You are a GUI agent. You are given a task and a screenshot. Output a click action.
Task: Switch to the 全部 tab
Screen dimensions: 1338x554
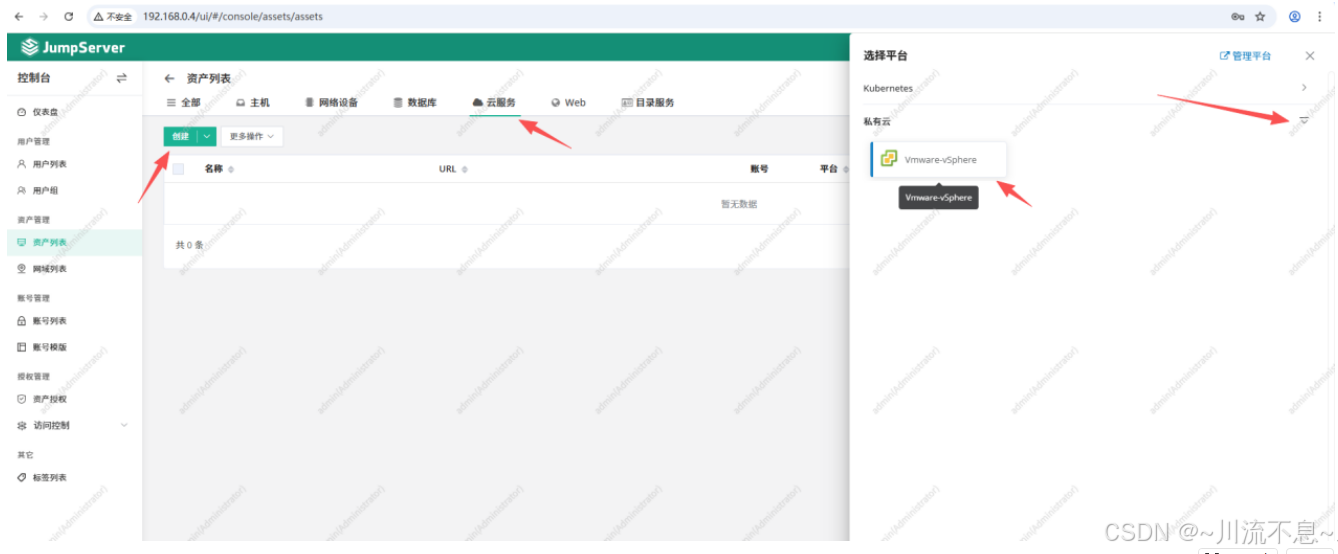[184, 102]
